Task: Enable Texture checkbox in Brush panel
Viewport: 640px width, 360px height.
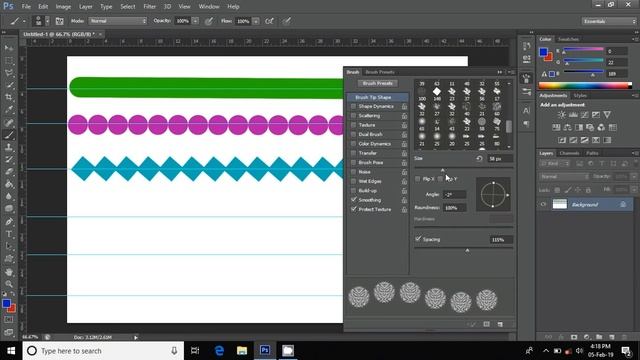Action: click(353, 125)
